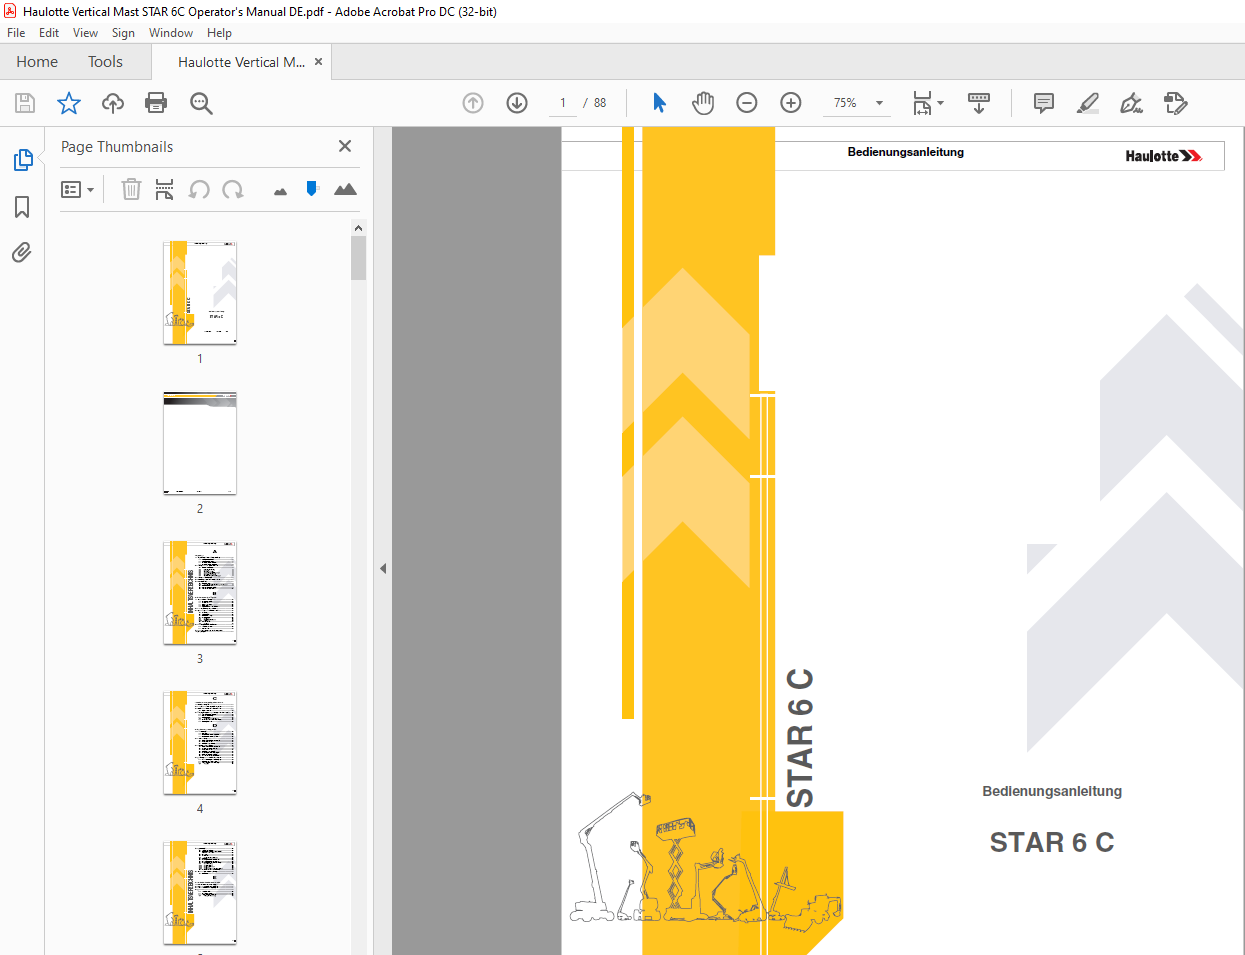This screenshot has width=1245, height=955.
Task: Open the fit page options icon
Action: pos(927,103)
